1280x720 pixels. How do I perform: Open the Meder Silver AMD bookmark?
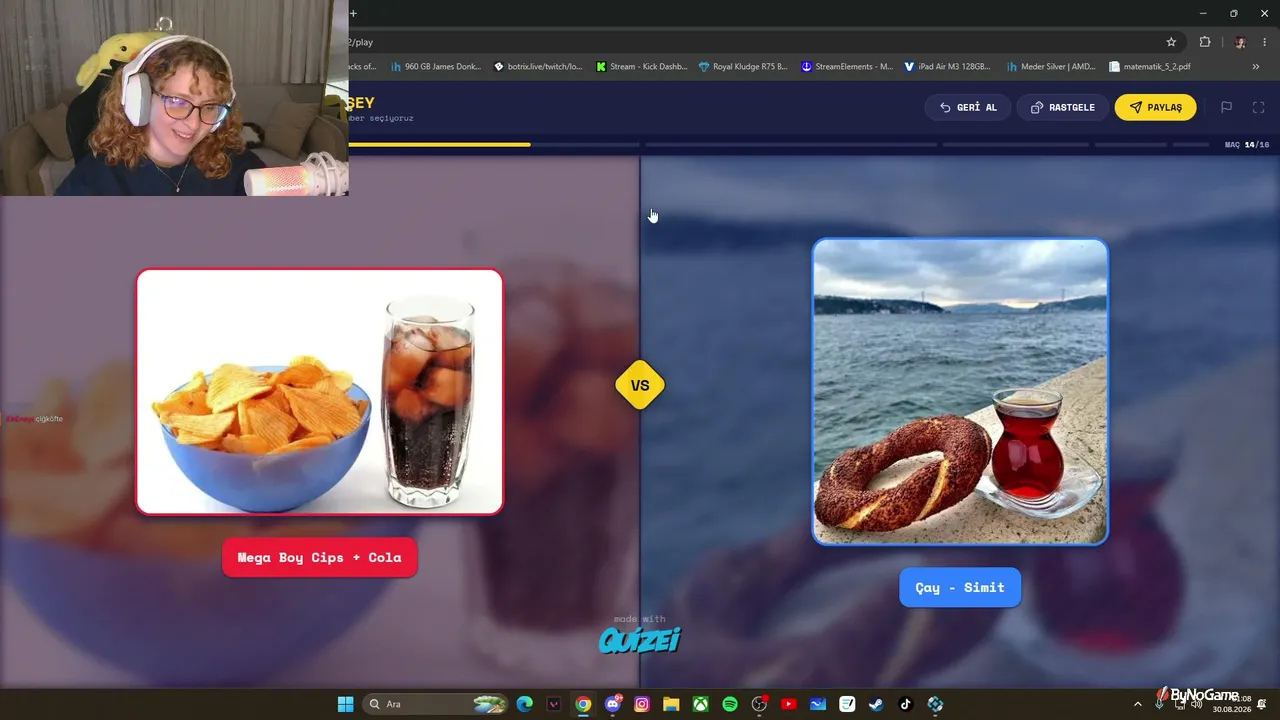1051,67
